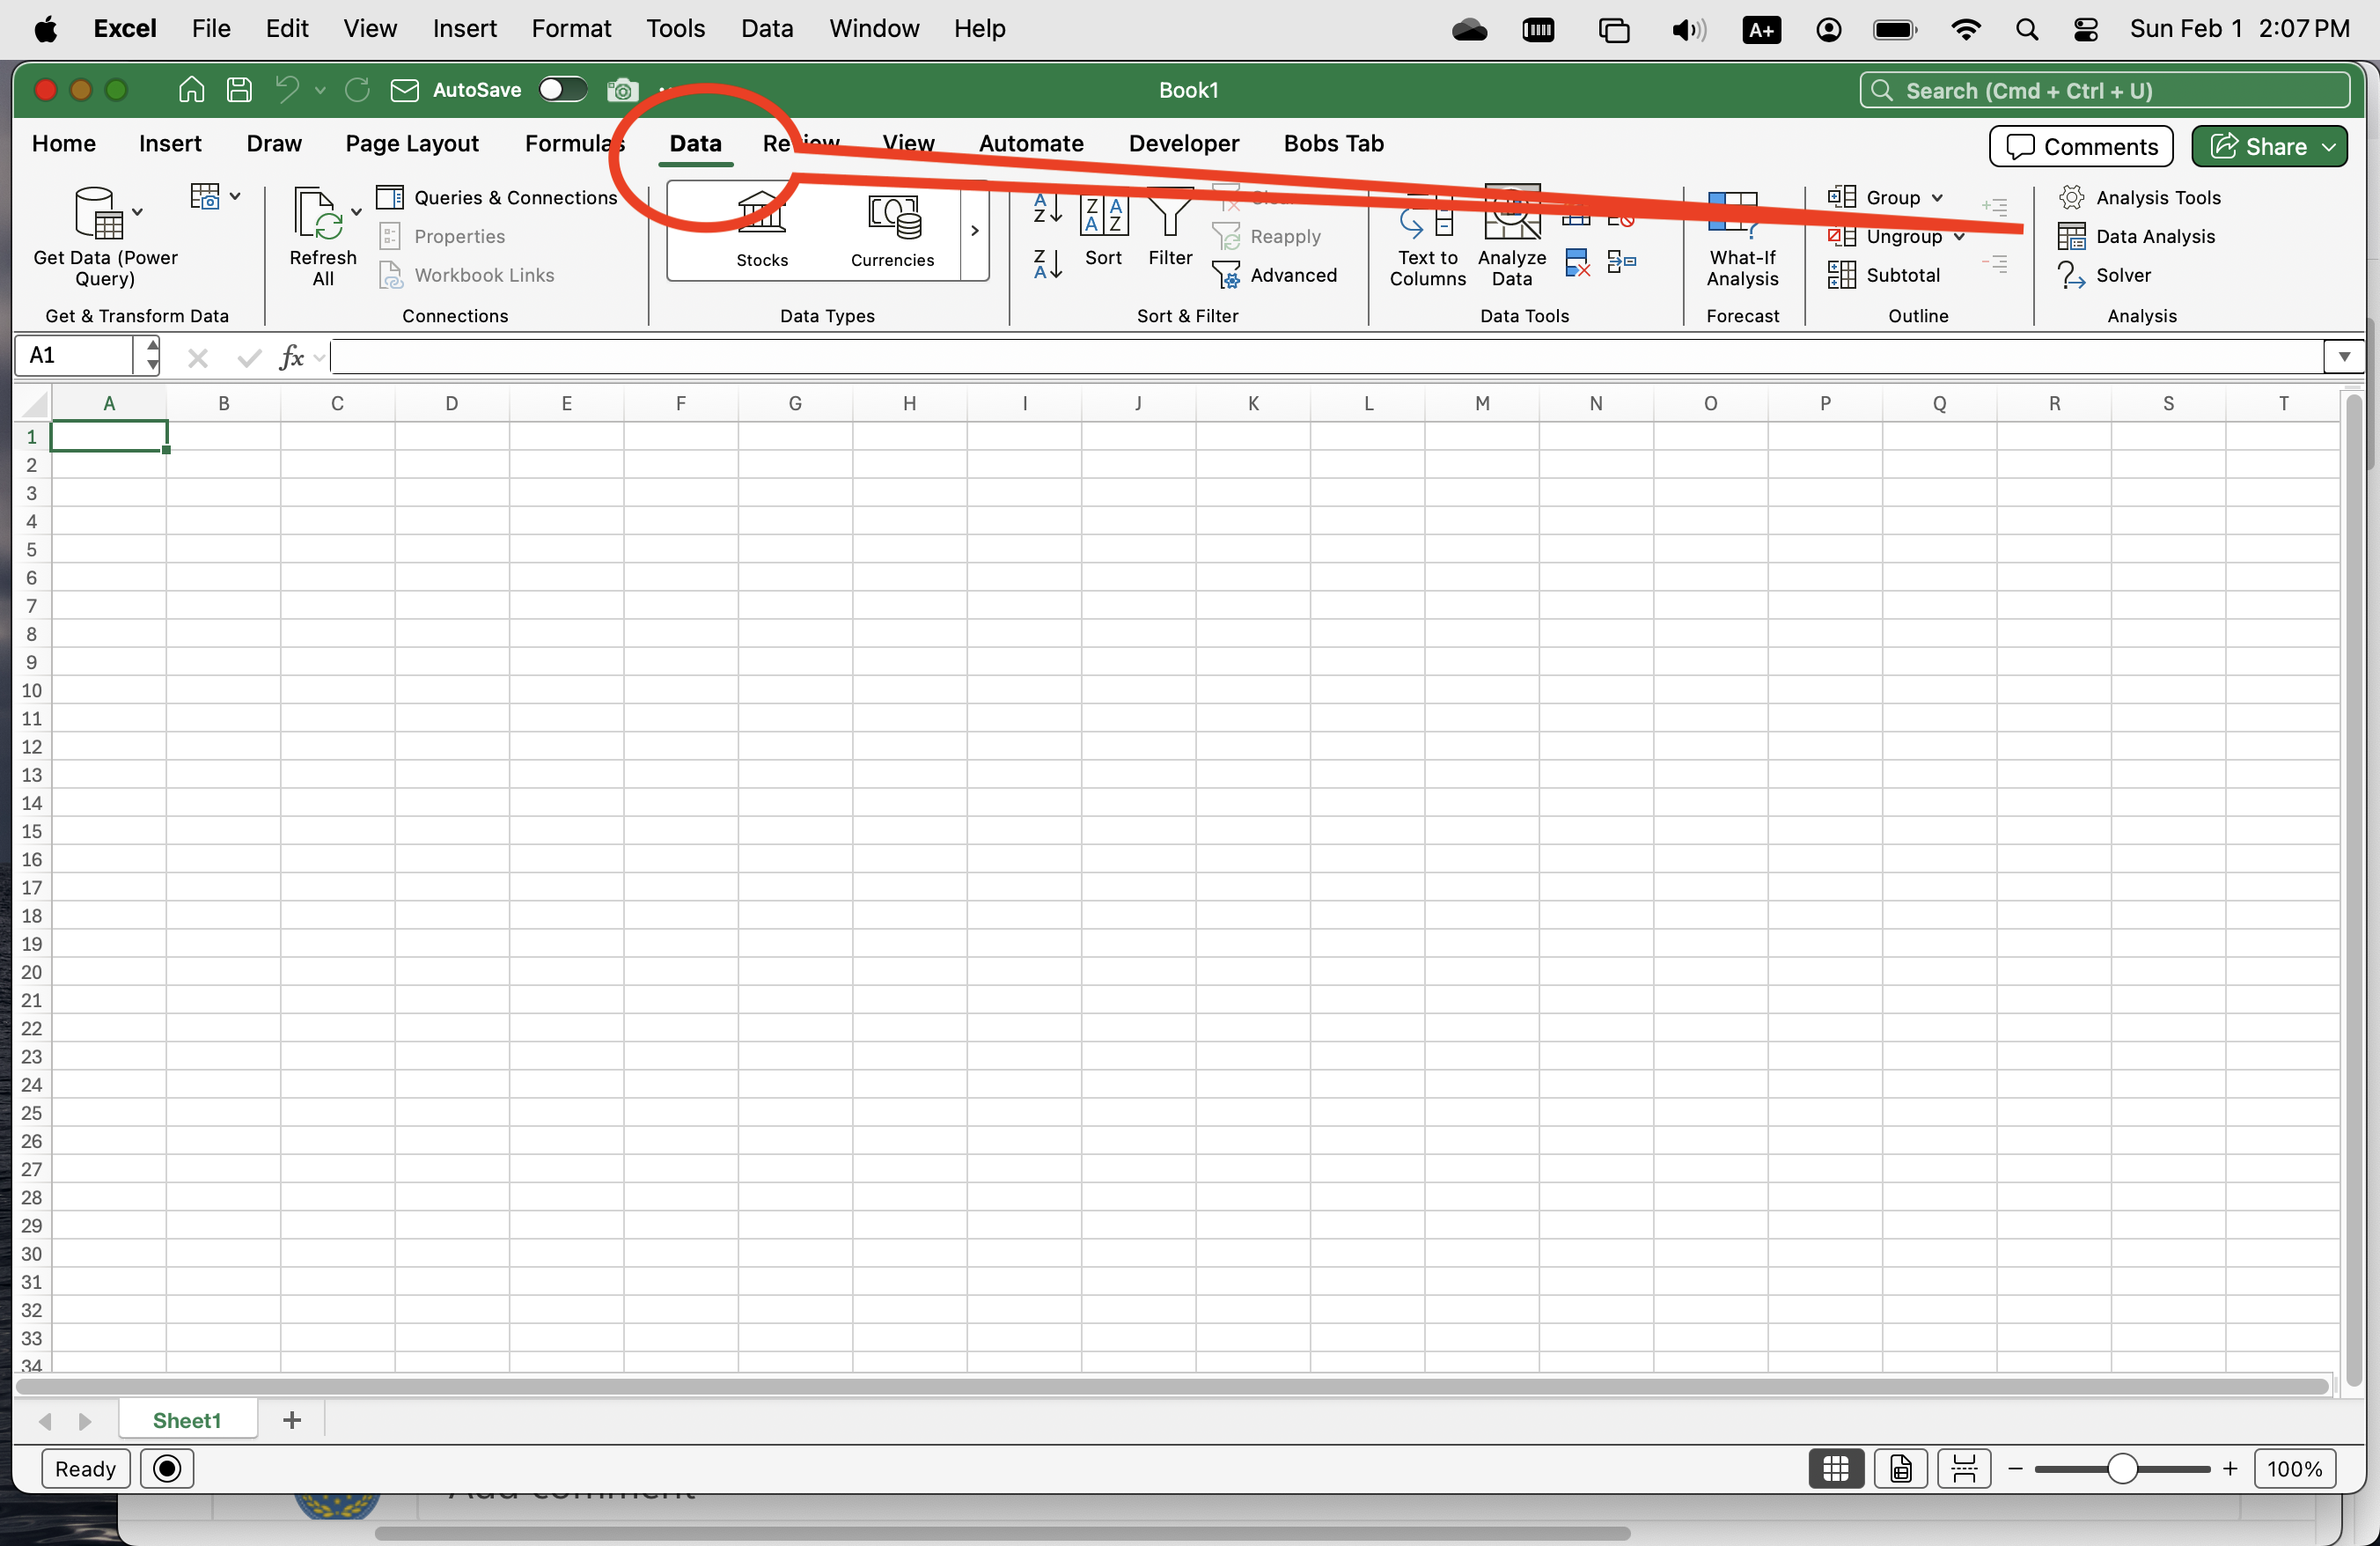Switch to Page Layout view in status bar
This screenshot has height=1546, width=2380.
tap(1900, 1469)
